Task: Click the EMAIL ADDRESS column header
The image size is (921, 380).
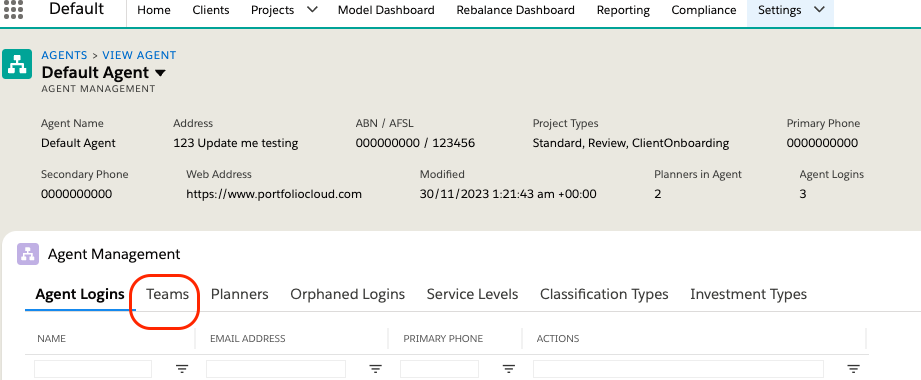Action: pyautogui.click(x=248, y=338)
